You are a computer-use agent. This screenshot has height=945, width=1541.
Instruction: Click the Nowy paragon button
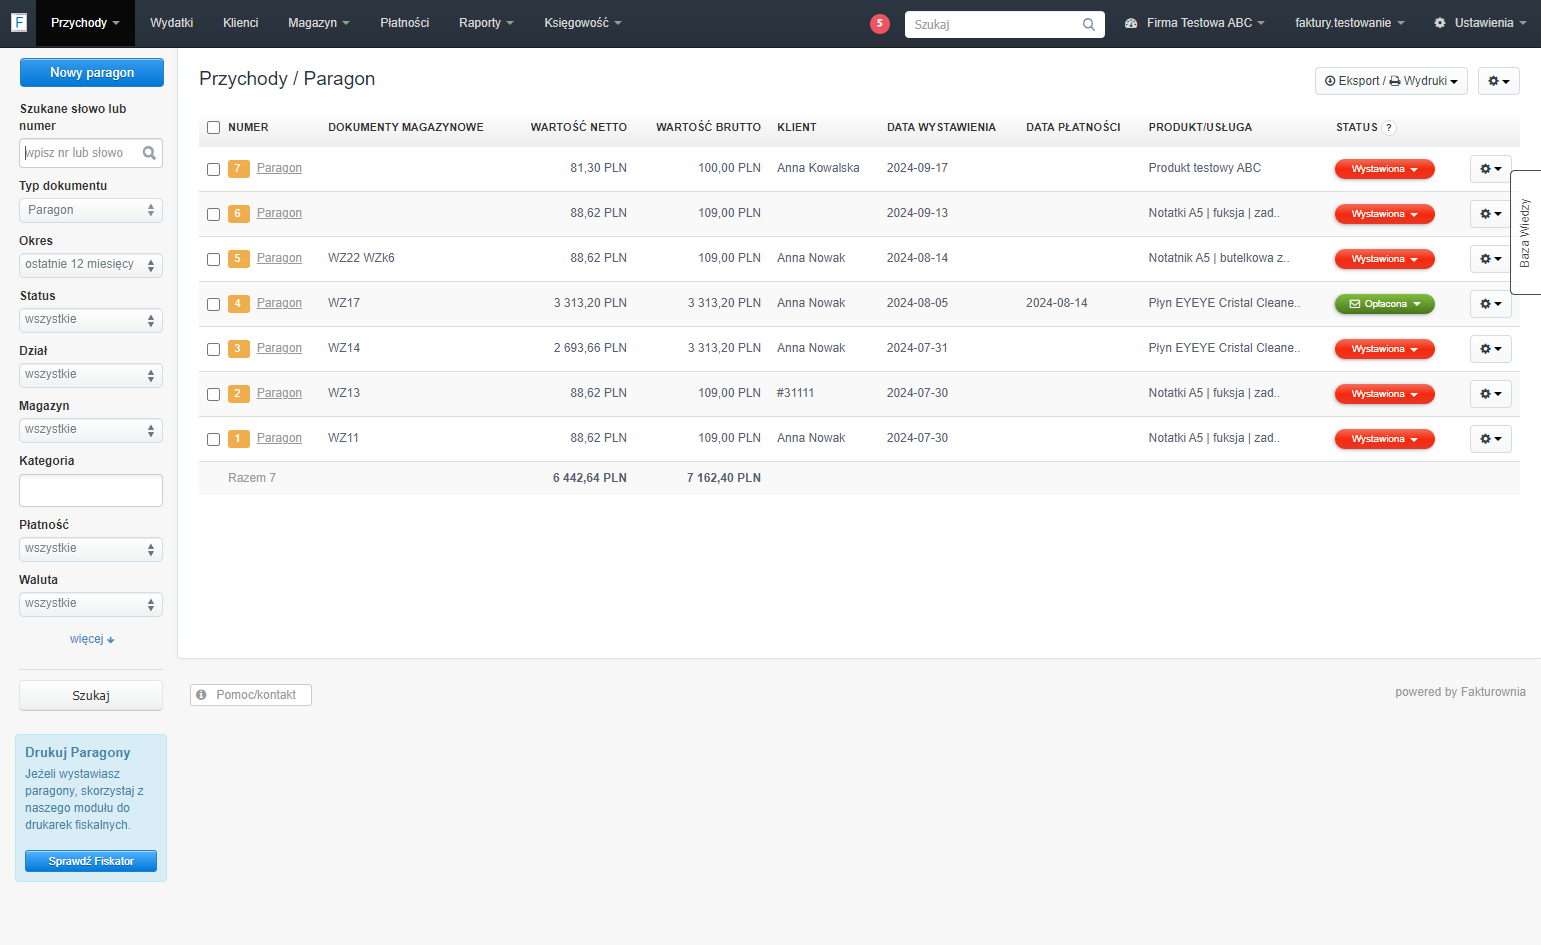pos(92,72)
